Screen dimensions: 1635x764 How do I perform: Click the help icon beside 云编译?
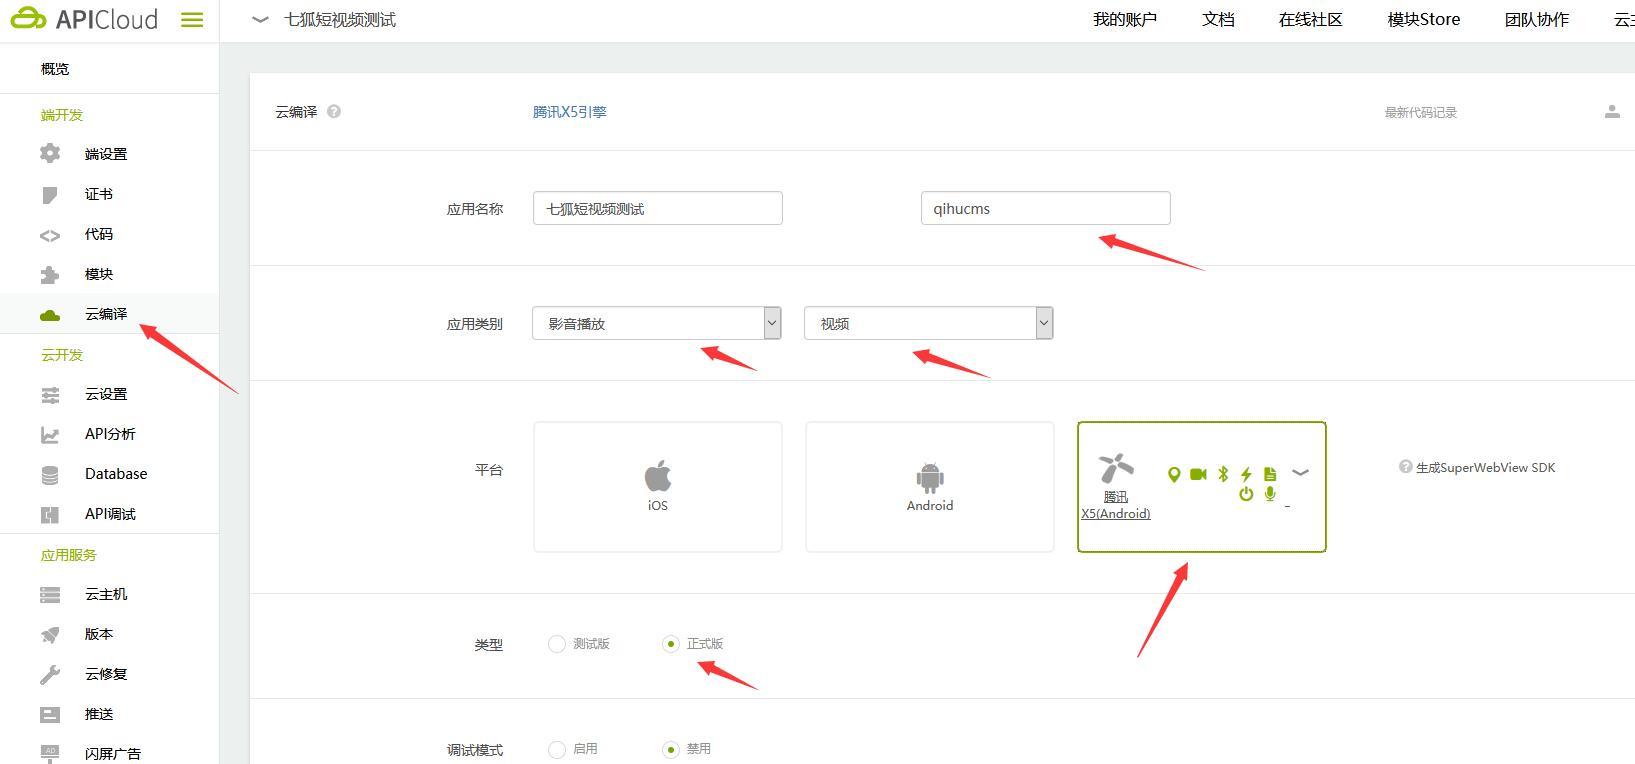tap(334, 112)
